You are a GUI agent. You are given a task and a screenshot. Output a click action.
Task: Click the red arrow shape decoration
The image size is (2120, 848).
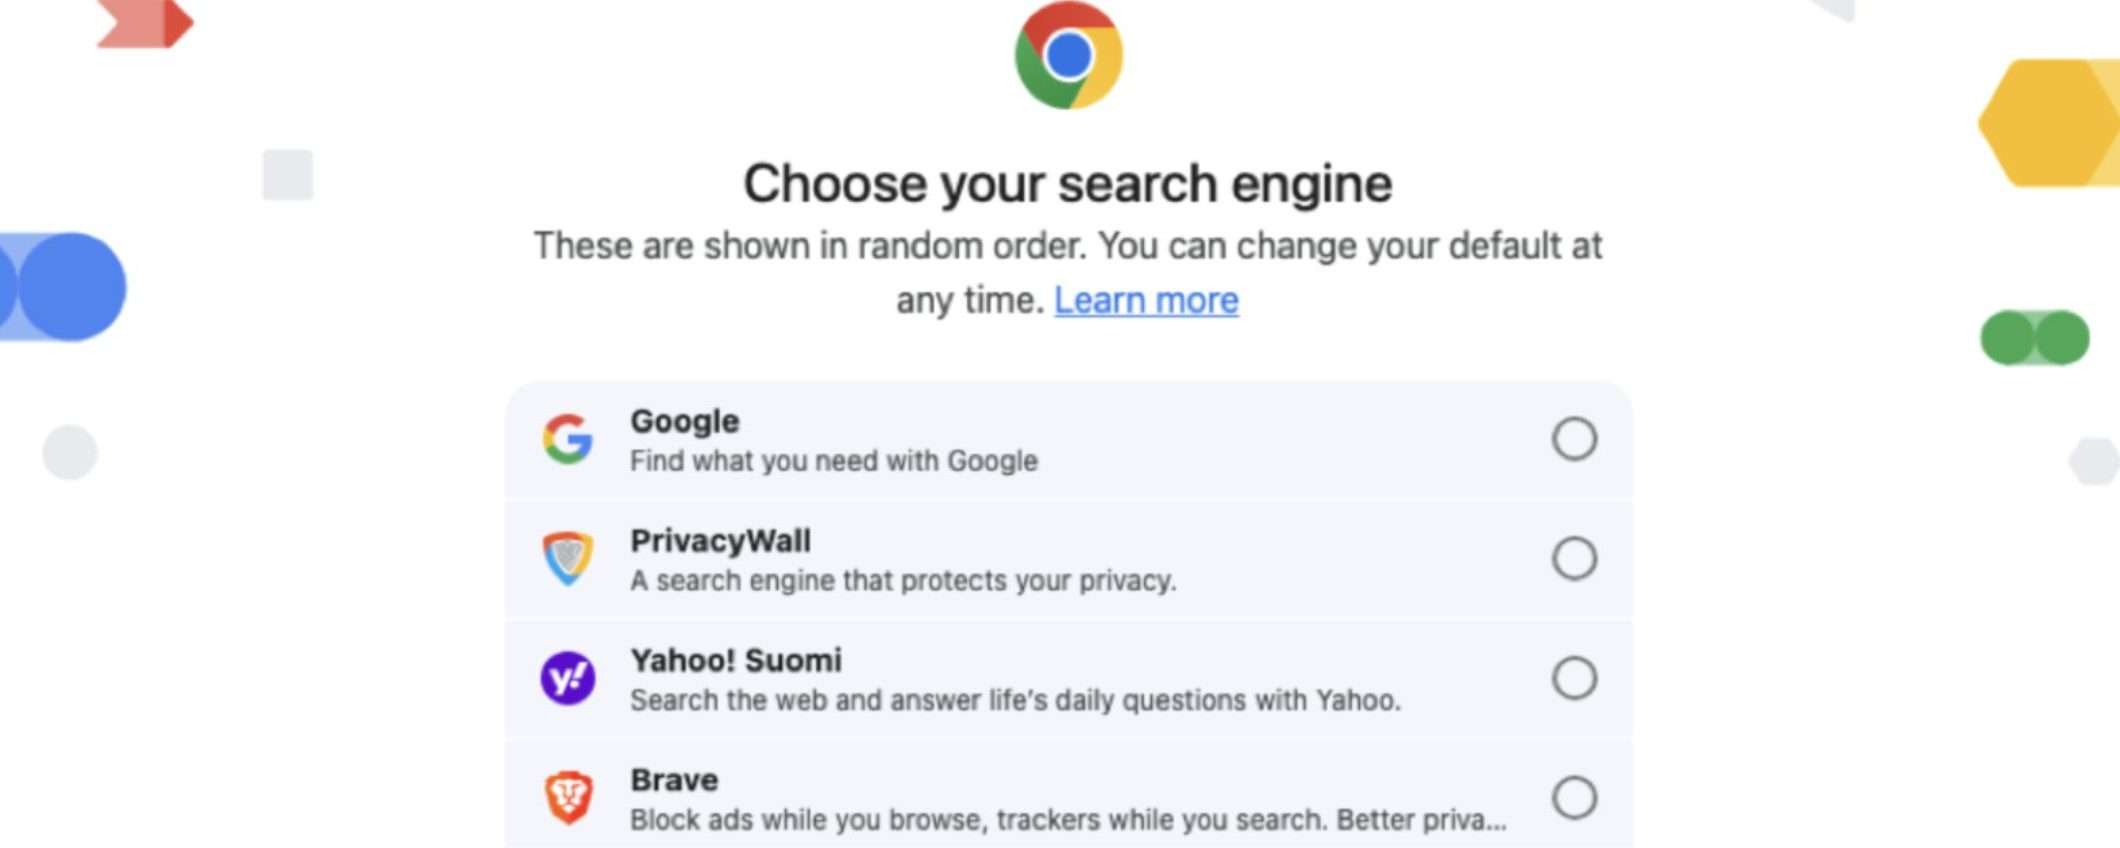click(145, 23)
